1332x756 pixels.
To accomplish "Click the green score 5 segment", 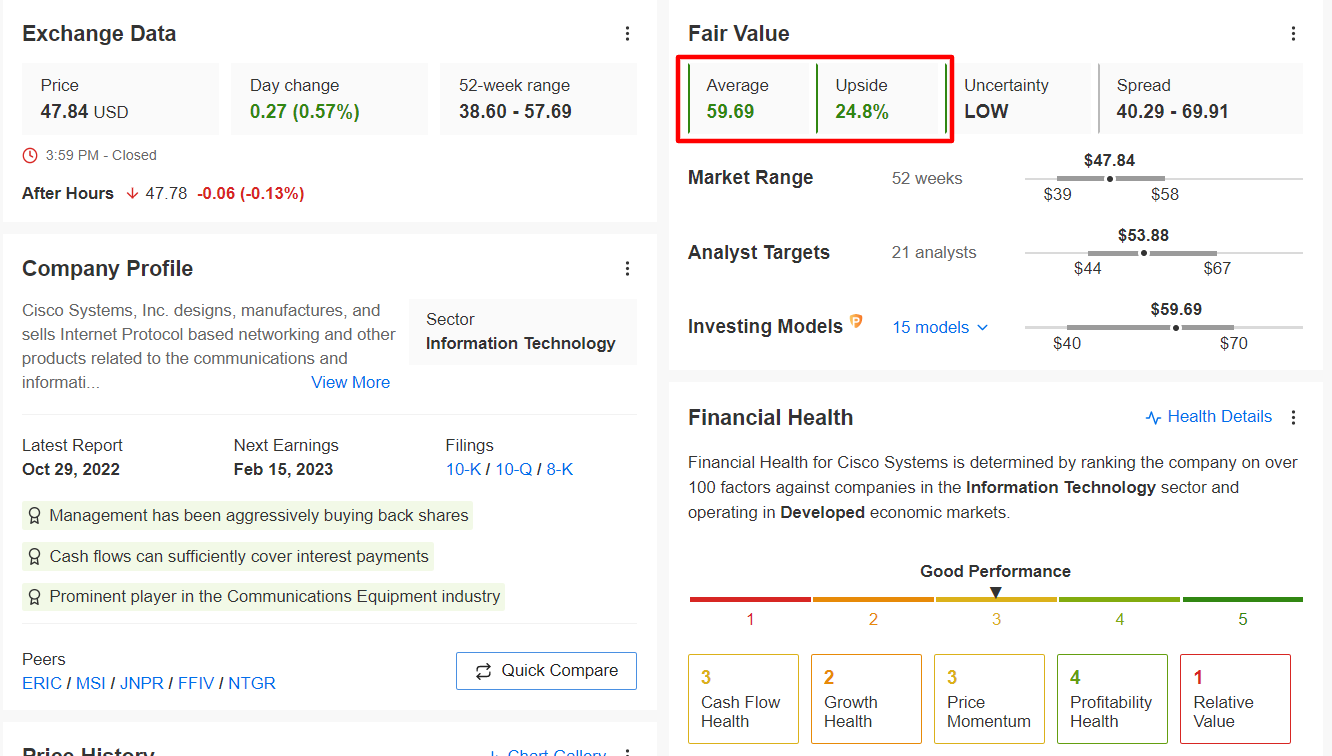I will tap(1242, 600).
